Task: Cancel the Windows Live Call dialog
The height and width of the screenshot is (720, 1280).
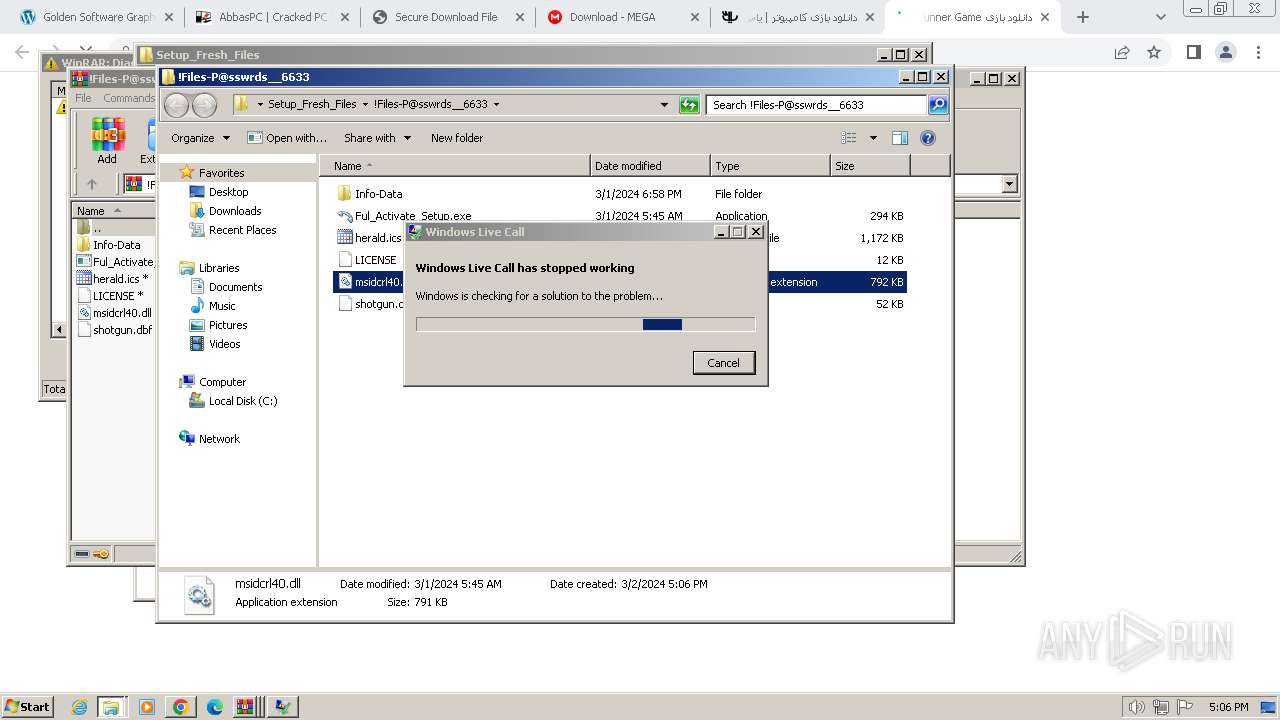Action: [x=724, y=363]
